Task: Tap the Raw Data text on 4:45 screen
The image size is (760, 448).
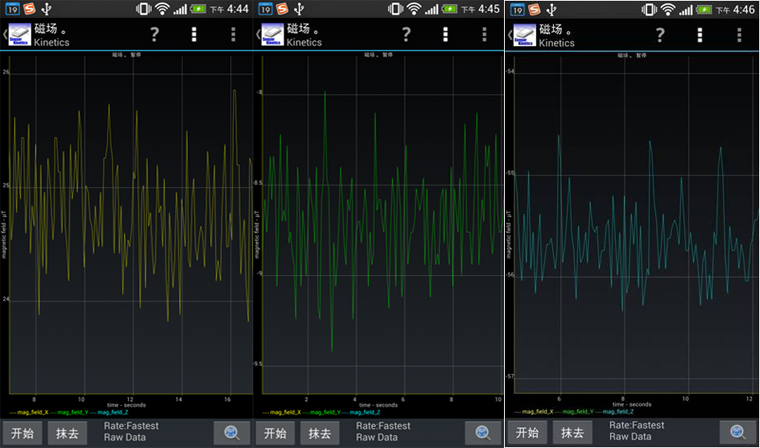Action: [377, 437]
